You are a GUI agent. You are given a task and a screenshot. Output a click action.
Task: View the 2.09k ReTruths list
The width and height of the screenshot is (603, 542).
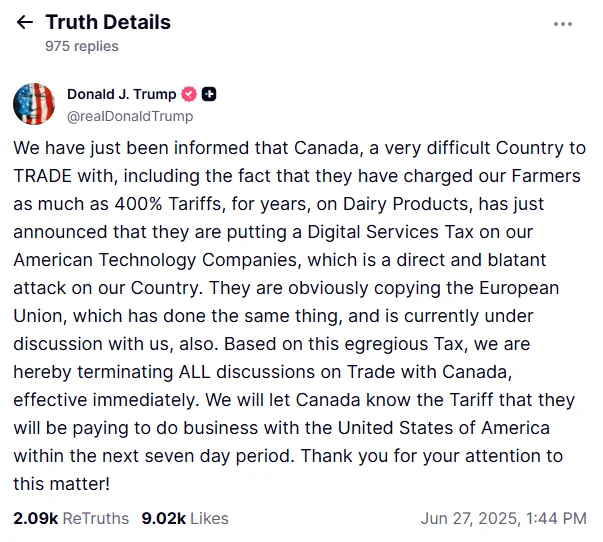pyautogui.click(x=71, y=518)
